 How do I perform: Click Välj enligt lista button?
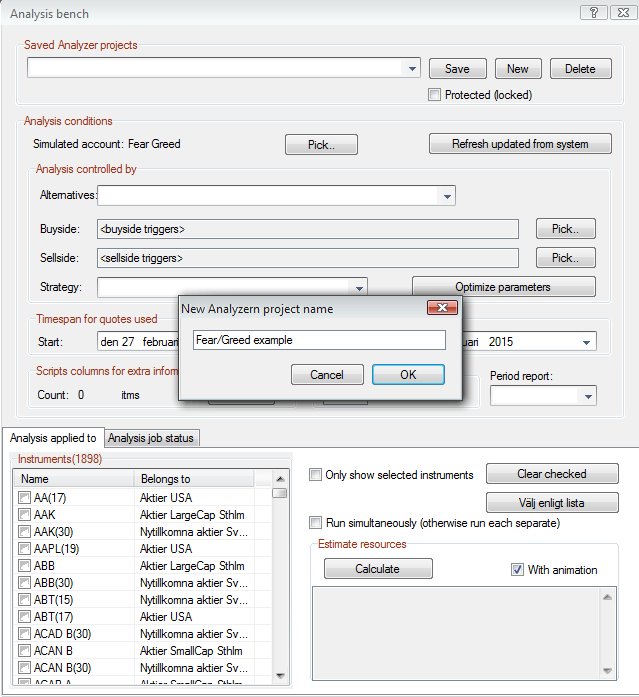tap(552, 503)
